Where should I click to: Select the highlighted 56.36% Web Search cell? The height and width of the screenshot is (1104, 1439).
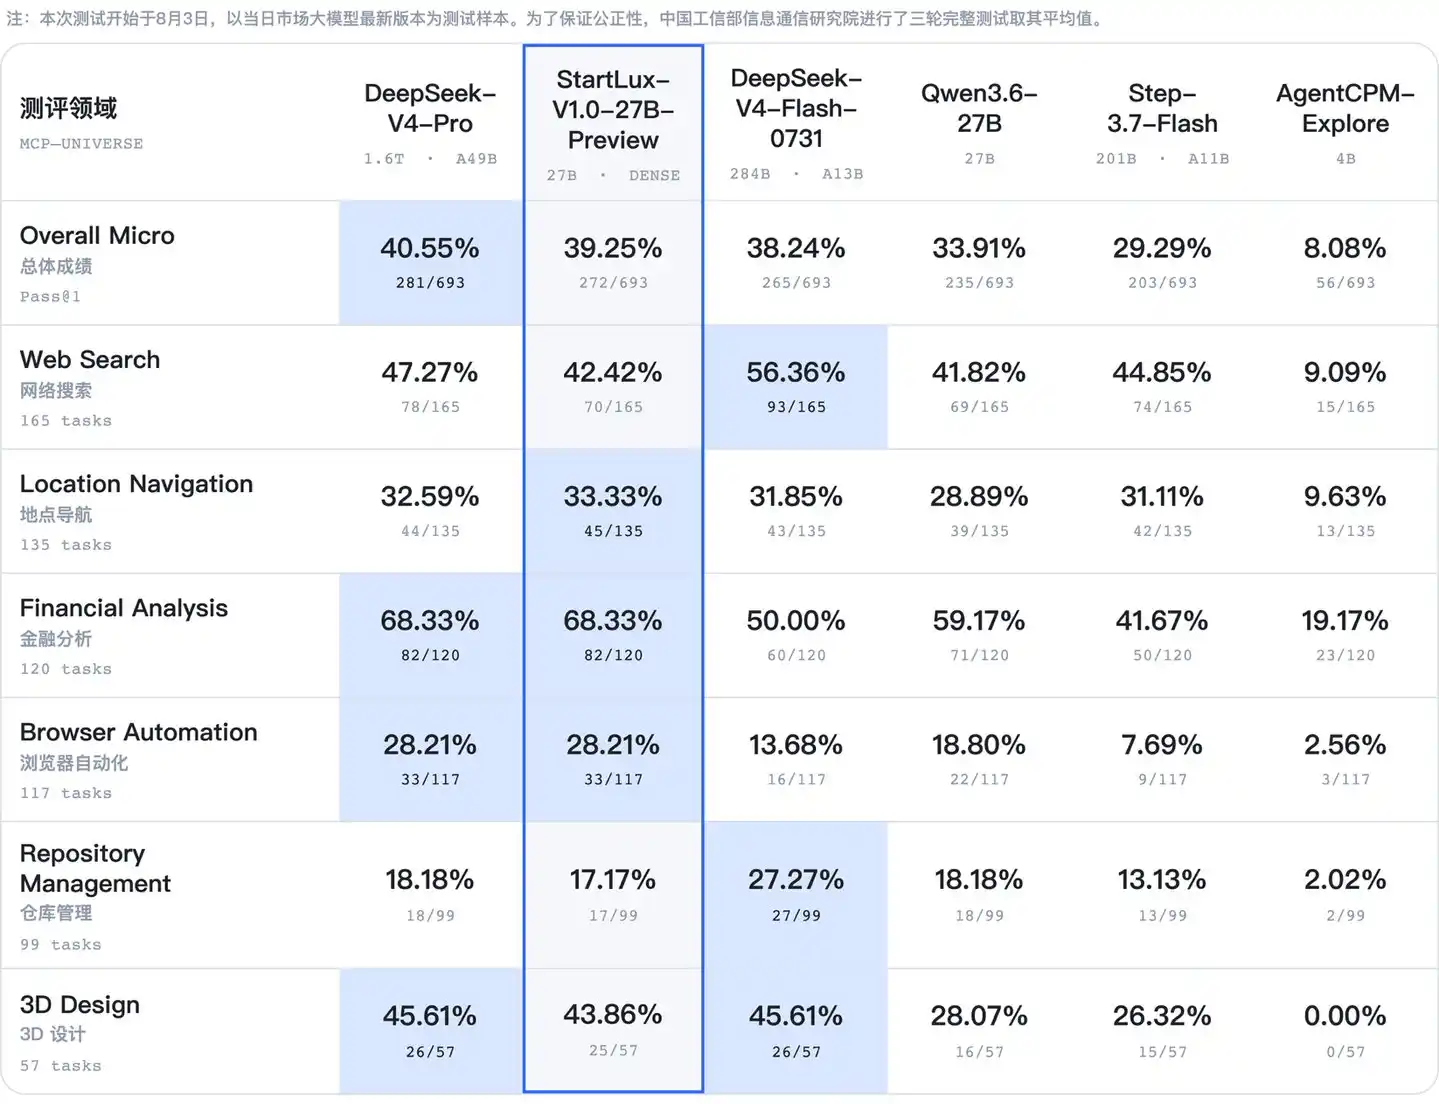click(x=796, y=386)
